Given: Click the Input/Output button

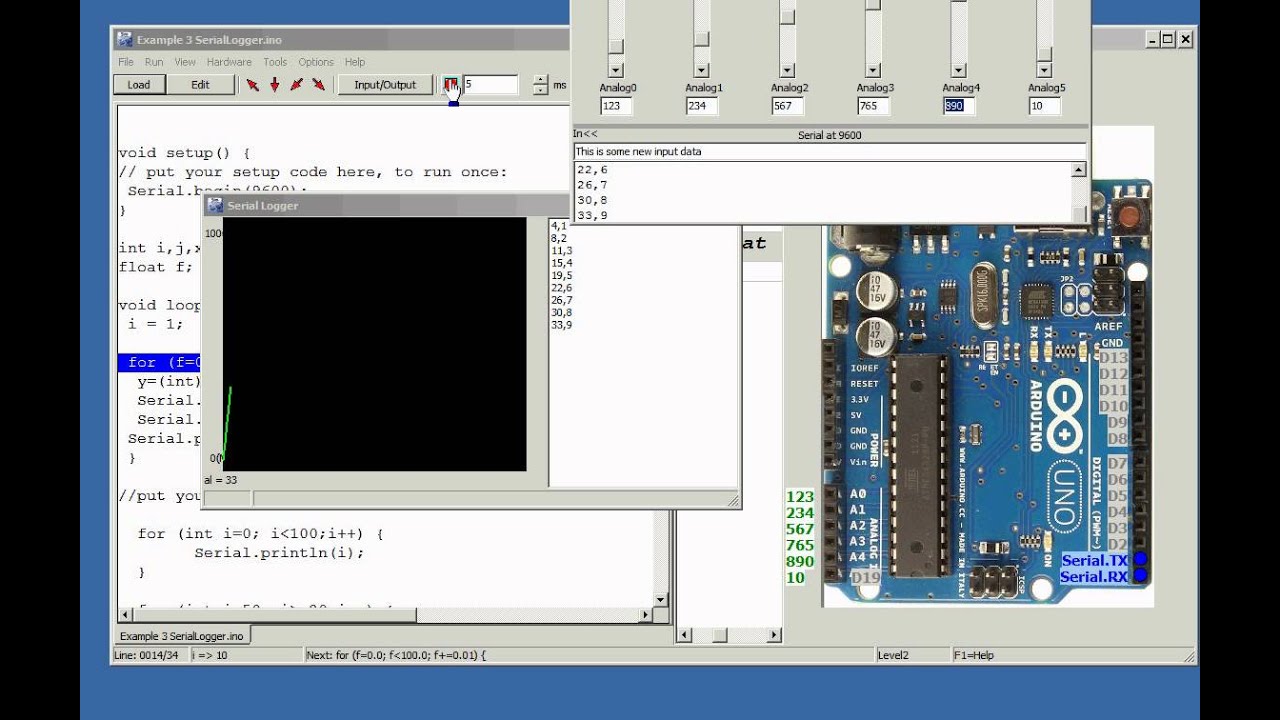Looking at the screenshot, I should [385, 85].
